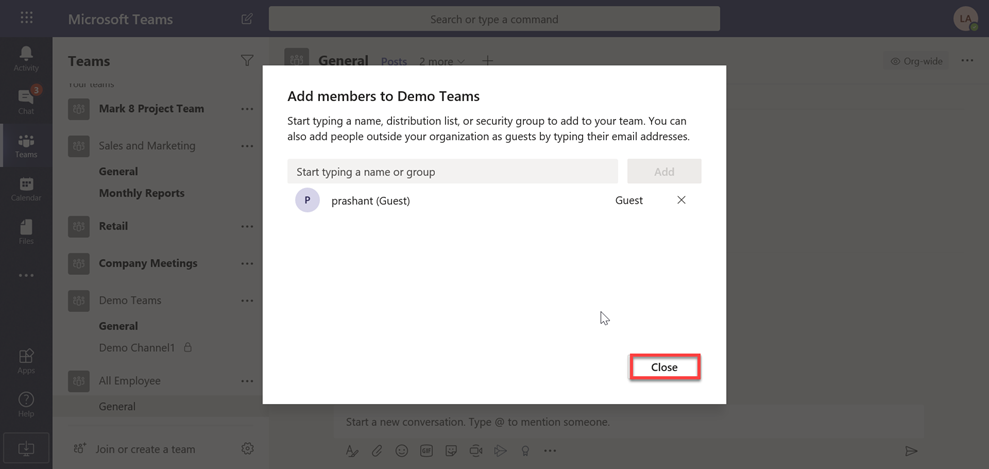
Task: Open Help in the left rail
Action: tap(26, 405)
